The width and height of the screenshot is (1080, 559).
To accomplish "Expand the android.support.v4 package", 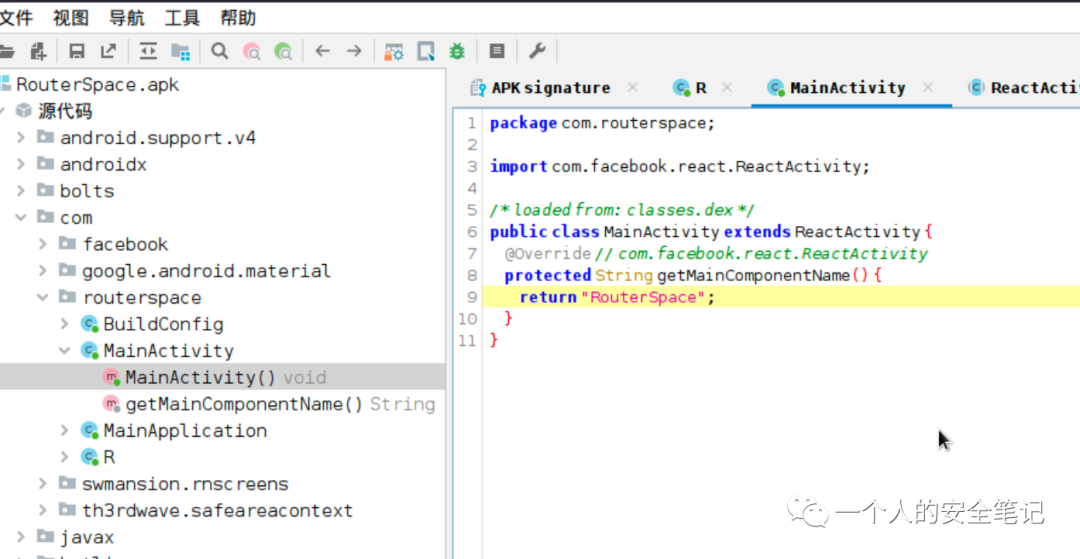I will tap(21, 138).
